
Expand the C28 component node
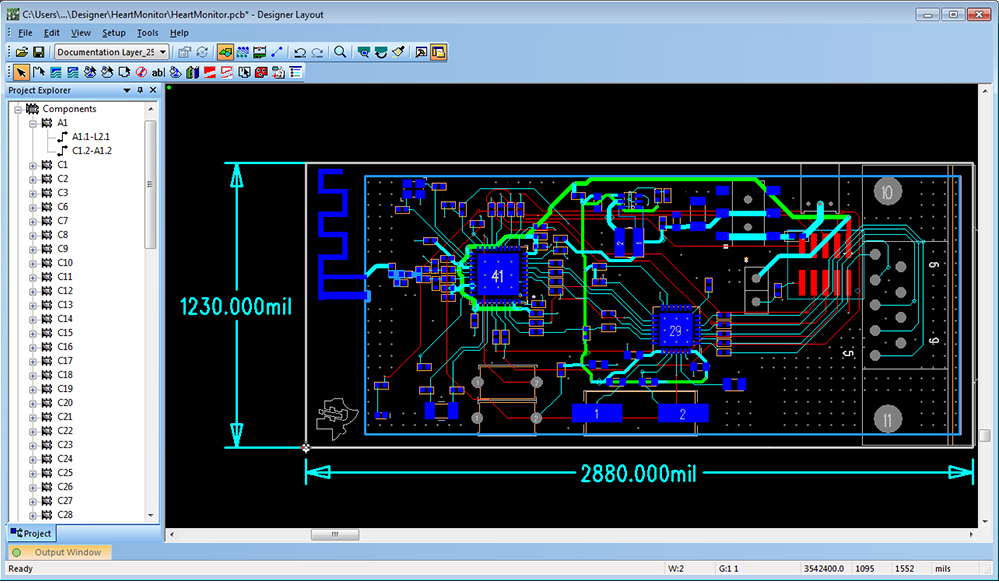pos(32,516)
